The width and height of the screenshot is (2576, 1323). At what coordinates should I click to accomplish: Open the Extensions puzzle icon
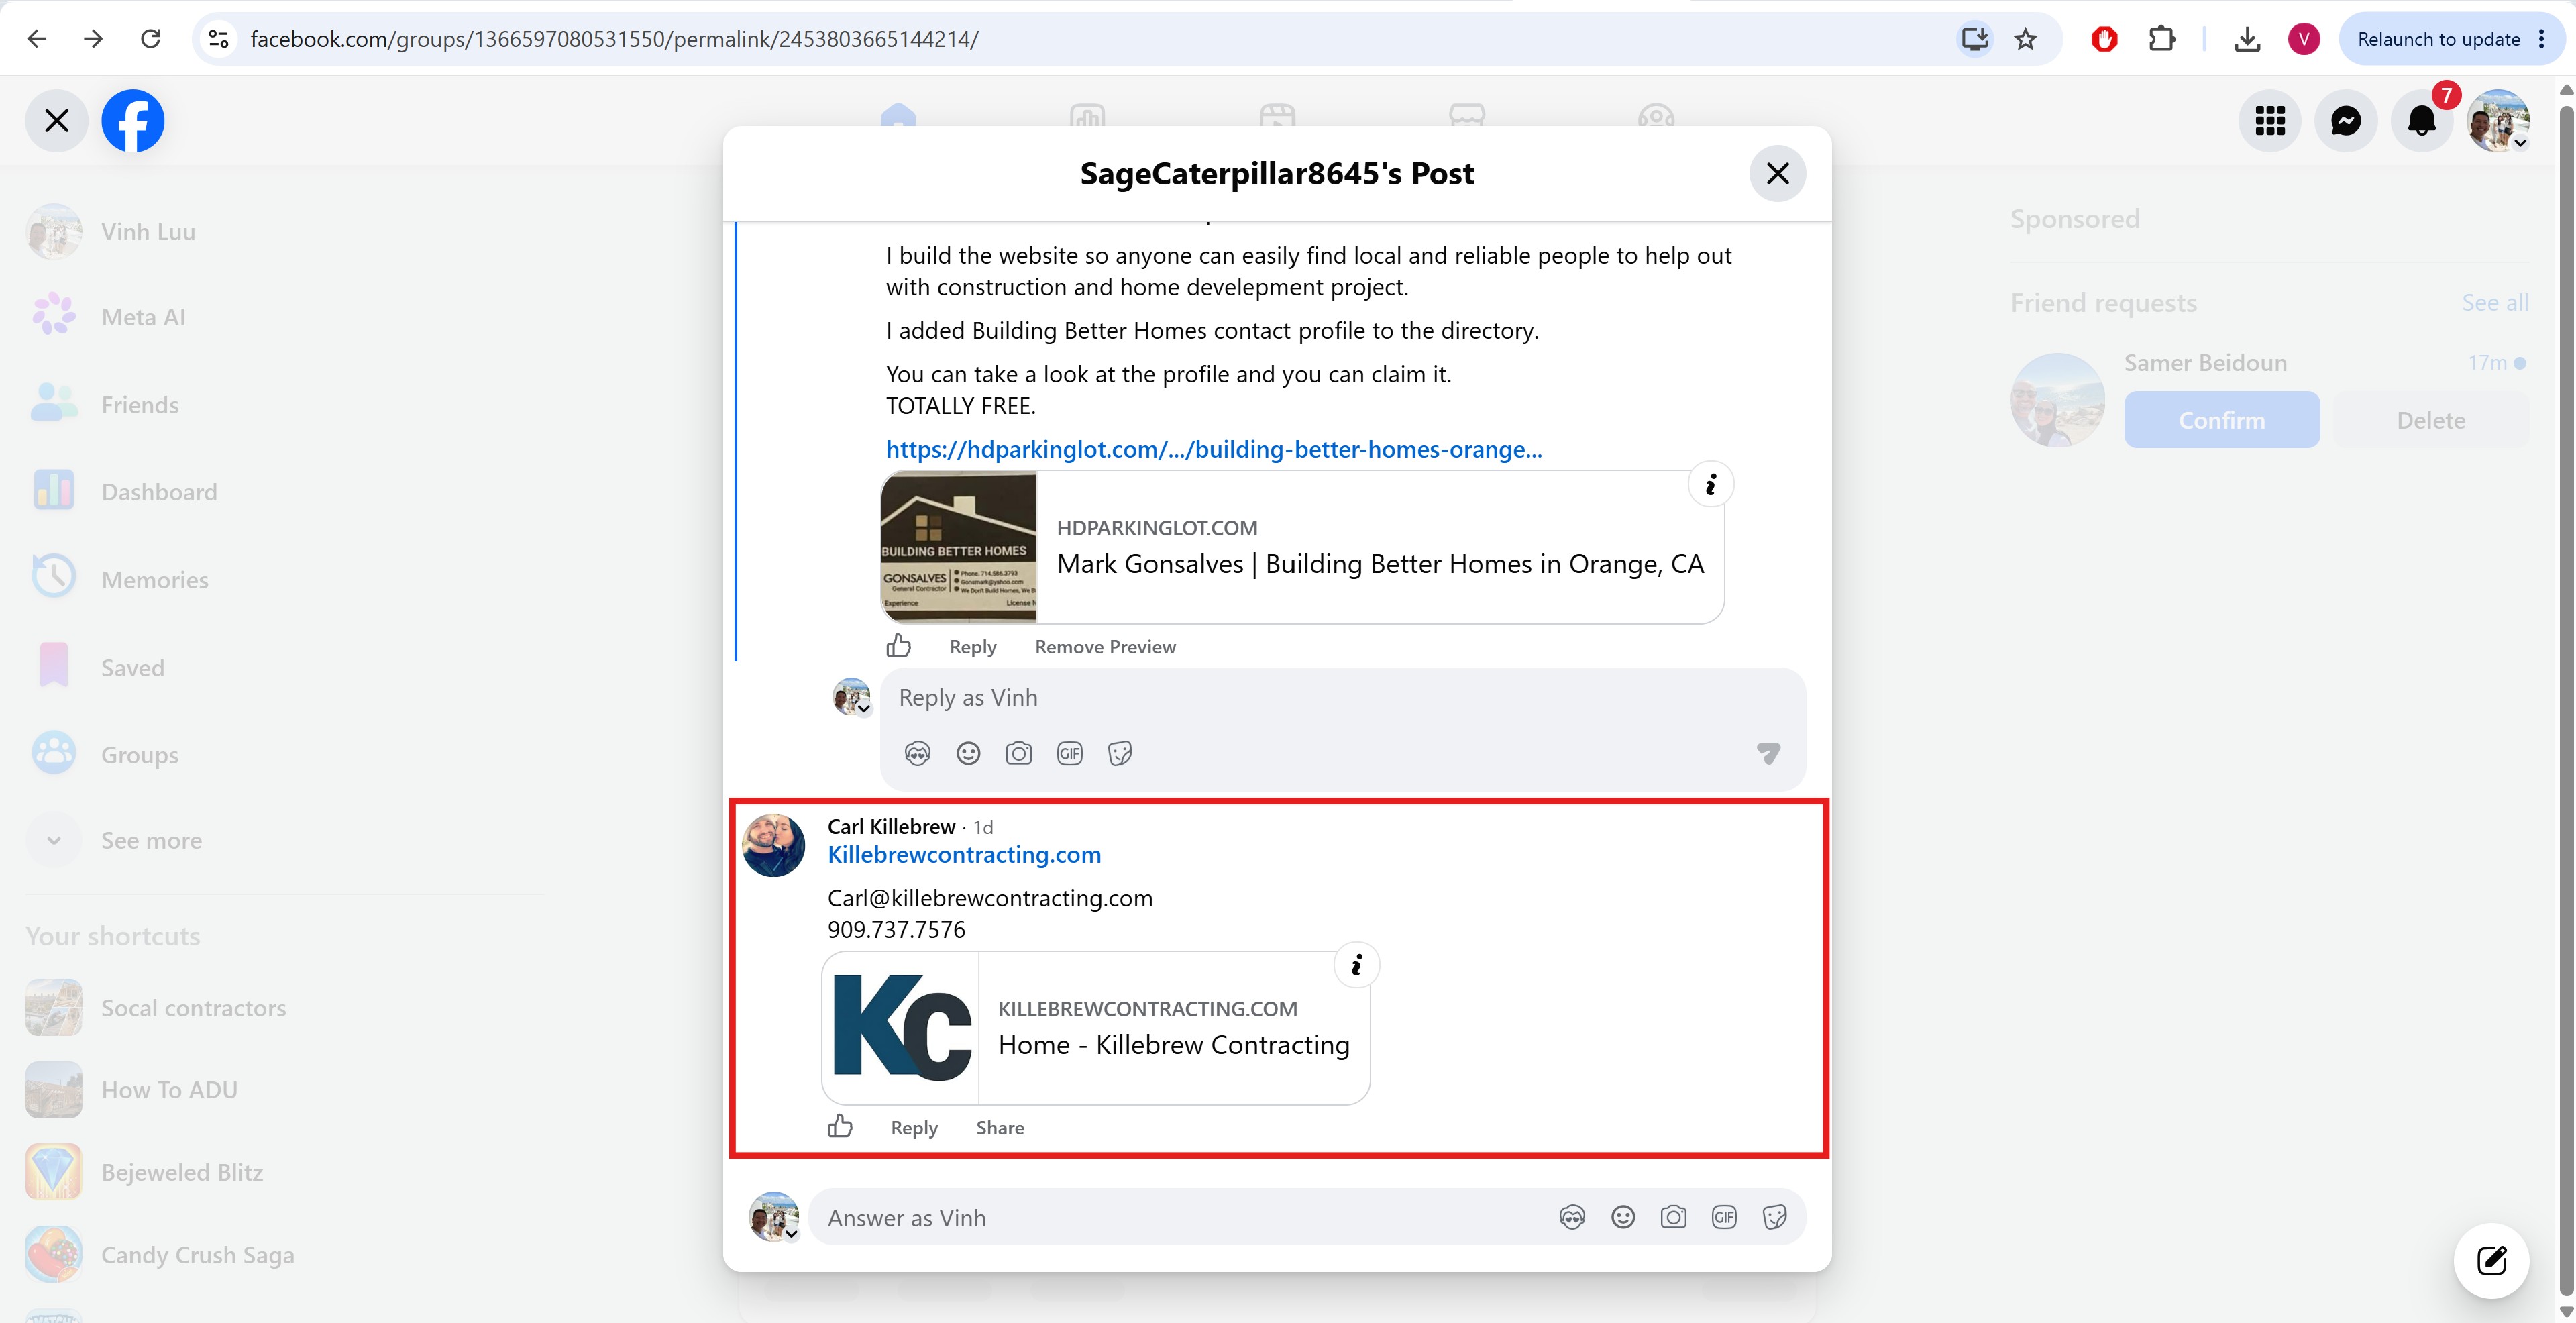coord(2161,39)
